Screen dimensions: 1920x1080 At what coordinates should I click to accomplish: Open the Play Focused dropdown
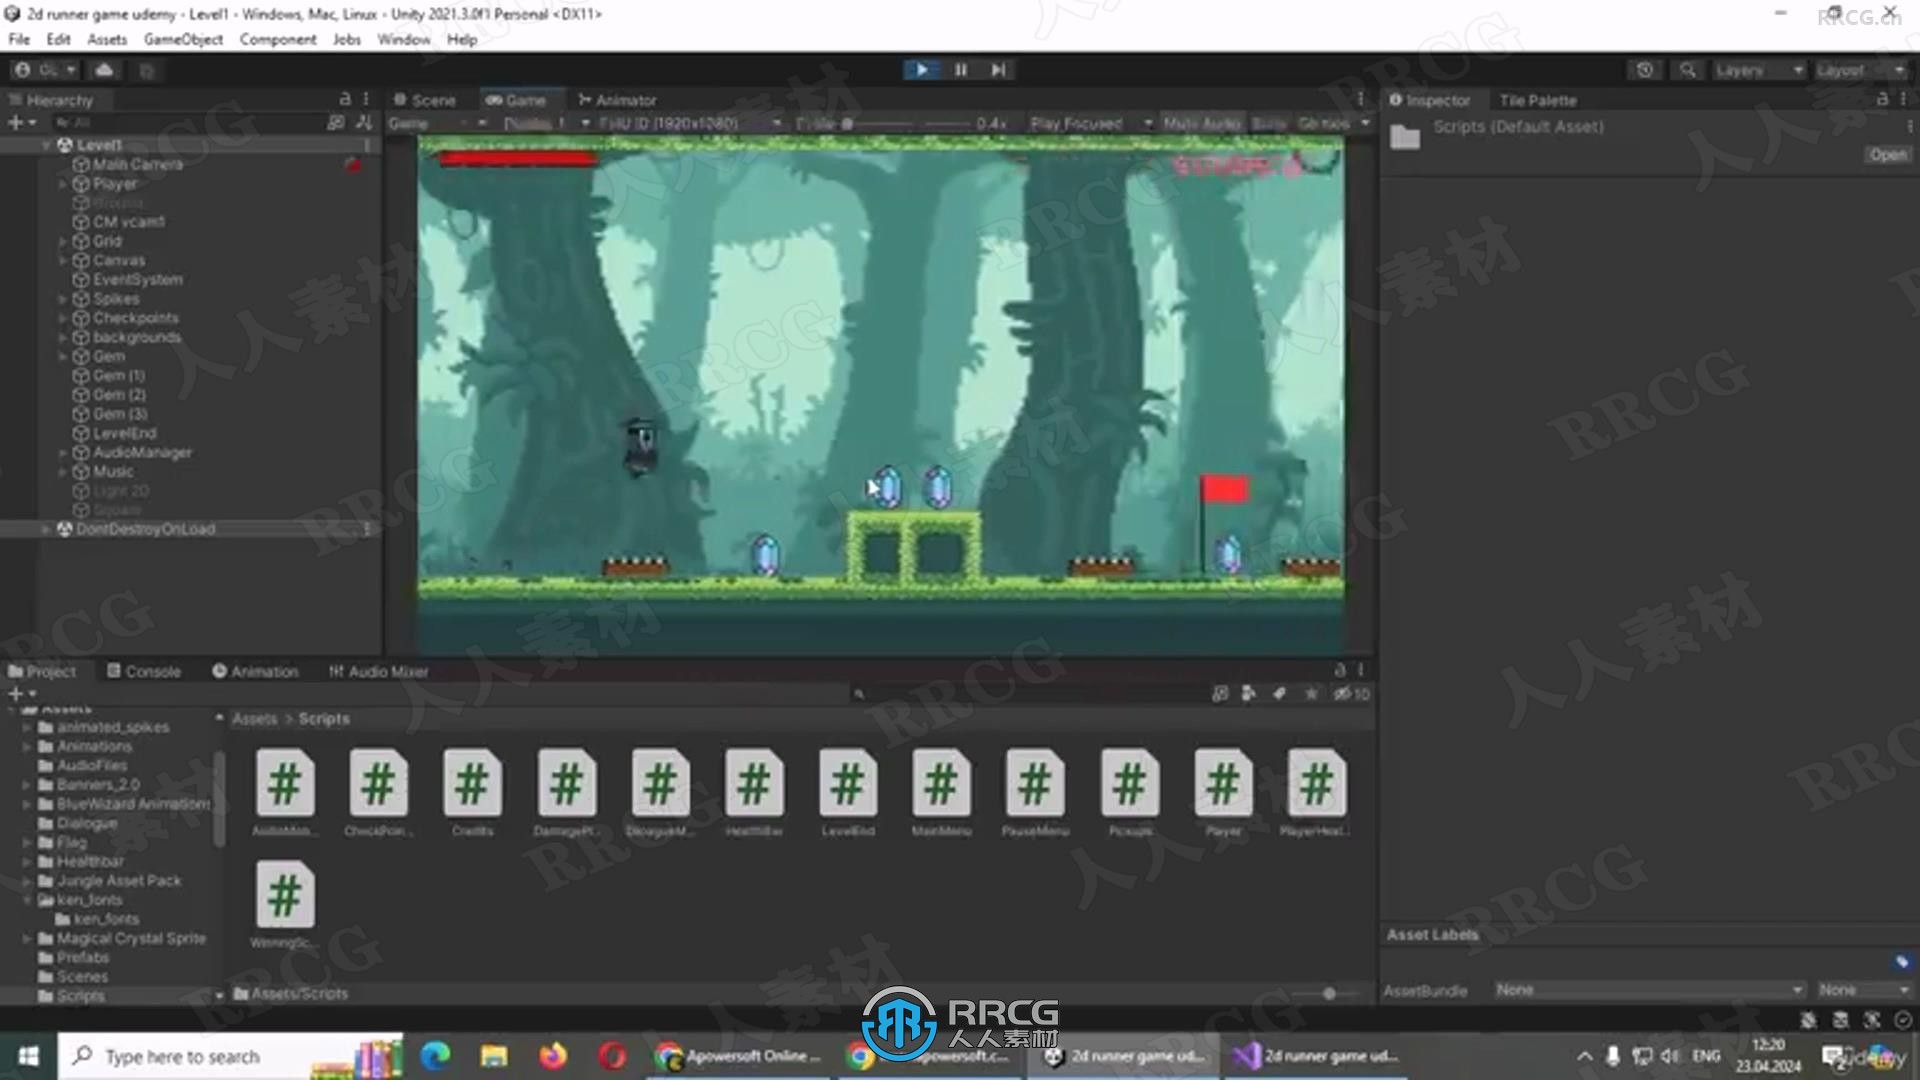pyautogui.click(x=1091, y=123)
